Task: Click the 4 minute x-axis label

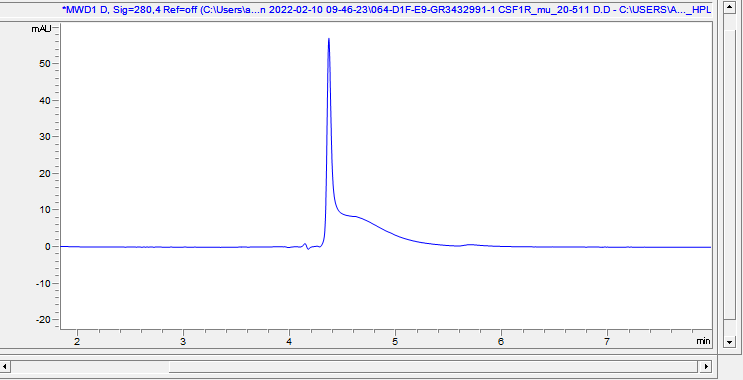Action: click(289, 342)
